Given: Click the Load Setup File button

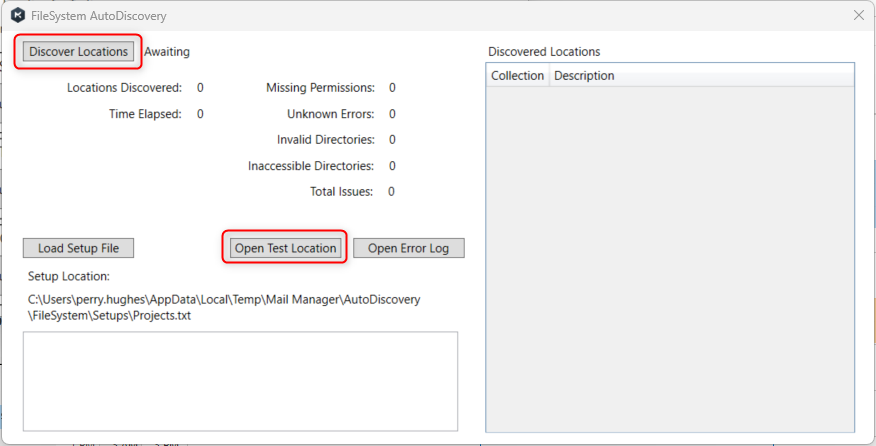Looking at the screenshot, I should tap(78, 248).
